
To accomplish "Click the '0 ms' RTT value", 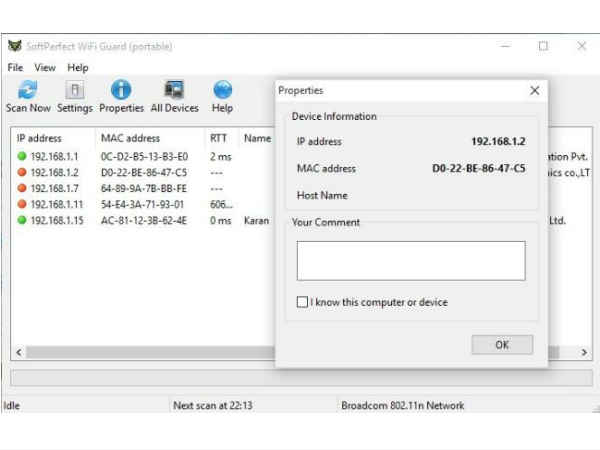I will click(x=220, y=220).
